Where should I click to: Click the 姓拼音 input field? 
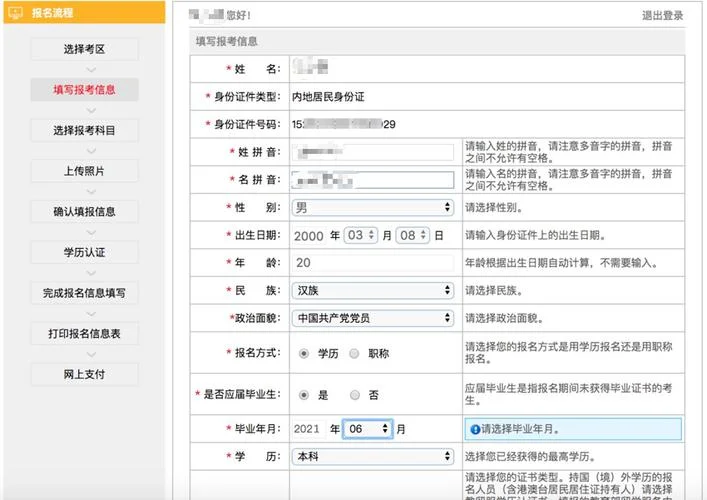(x=373, y=152)
